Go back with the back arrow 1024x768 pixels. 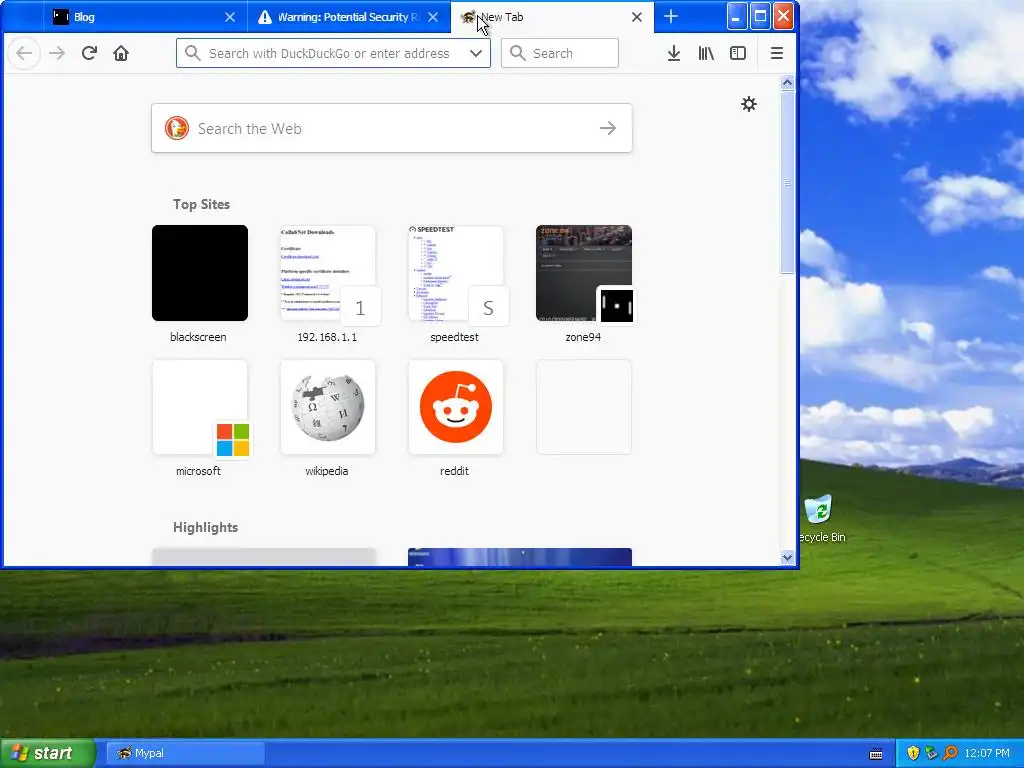point(25,53)
